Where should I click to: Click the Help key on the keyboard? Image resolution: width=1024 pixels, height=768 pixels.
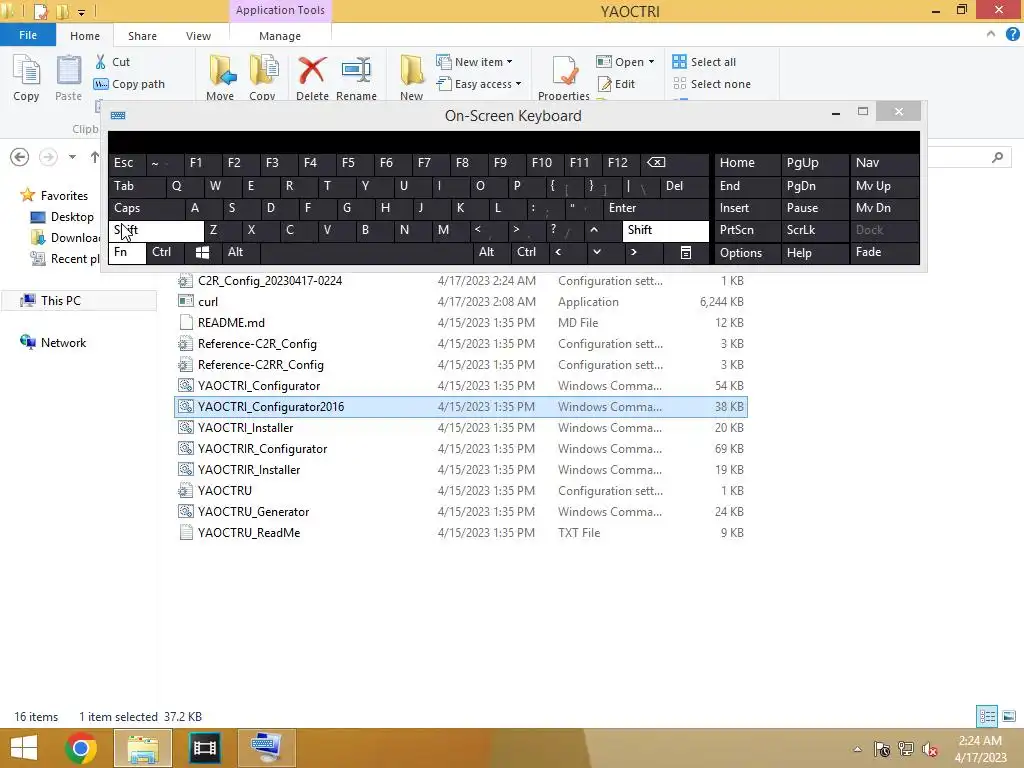814,253
